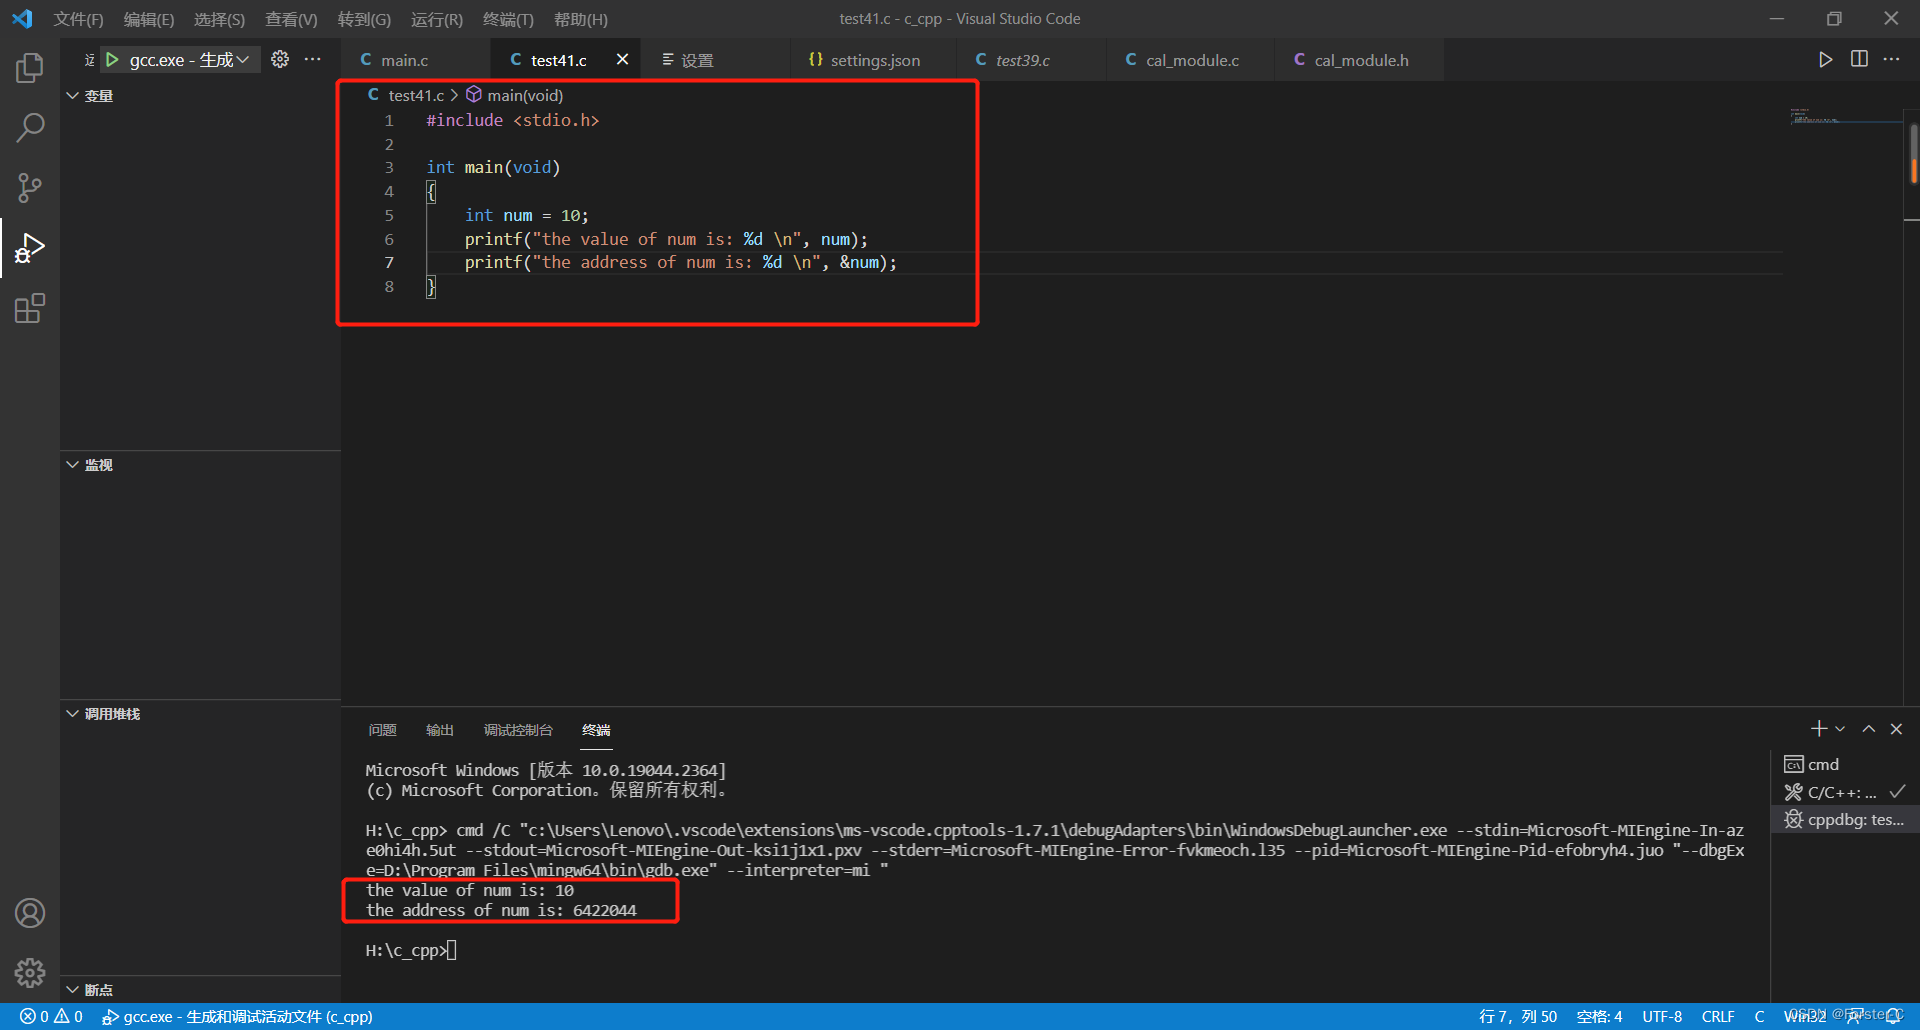The height and width of the screenshot is (1030, 1920).
Task: Open the 转到(G) menu
Action: [364, 19]
